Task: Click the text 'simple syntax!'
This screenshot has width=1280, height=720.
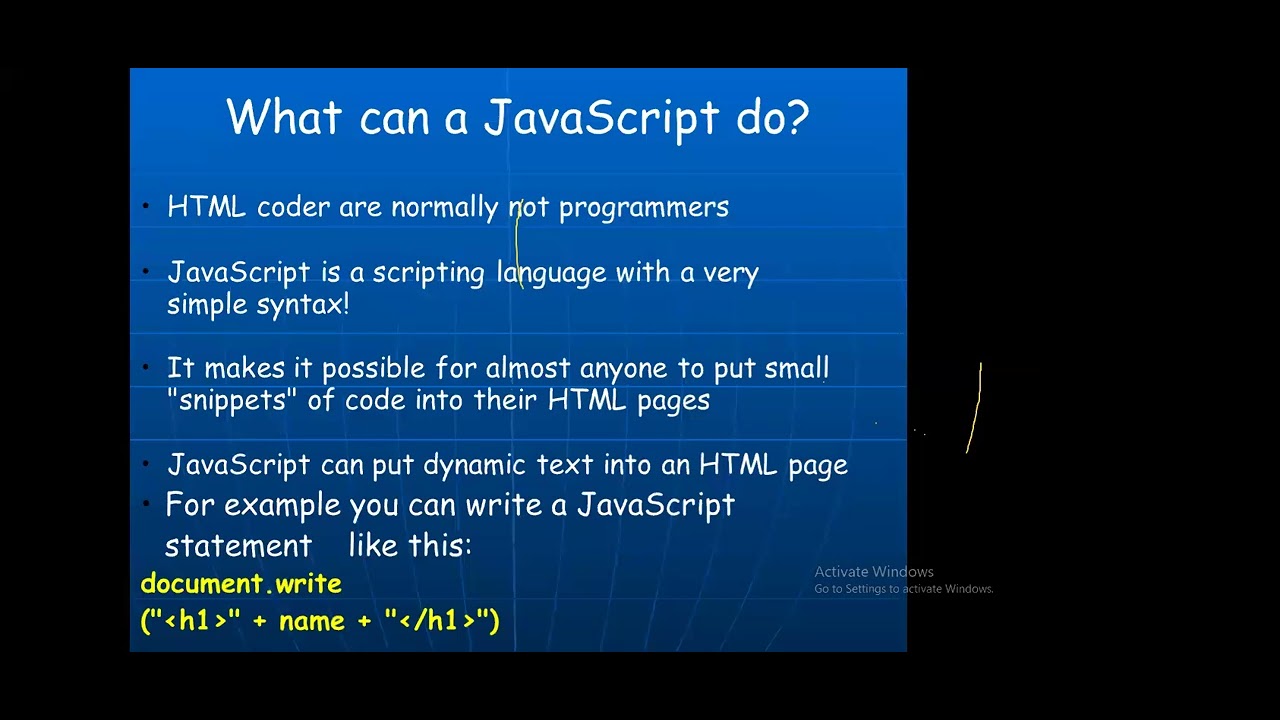Action: (258, 305)
